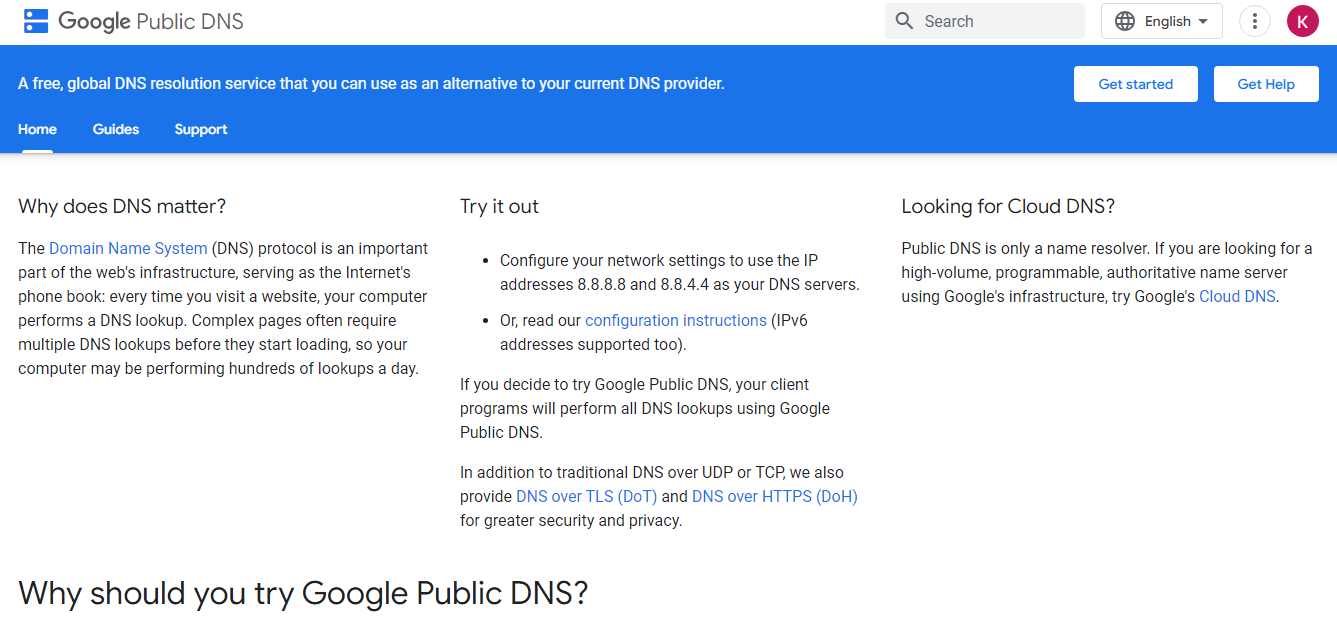1337x634 pixels.
Task: Follow the Cloud DNS link
Action: pos(1237,296)
